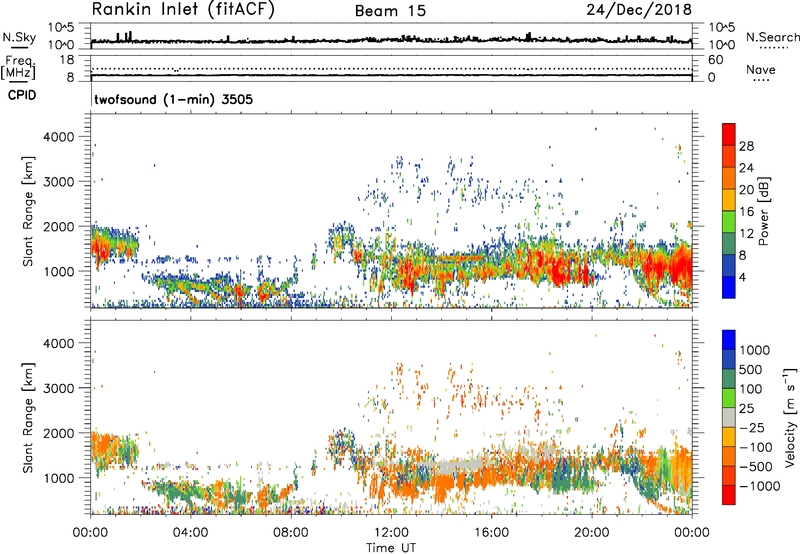
Task: Click the 20 dB label on the power color bar
Action: tap(746, 190)
